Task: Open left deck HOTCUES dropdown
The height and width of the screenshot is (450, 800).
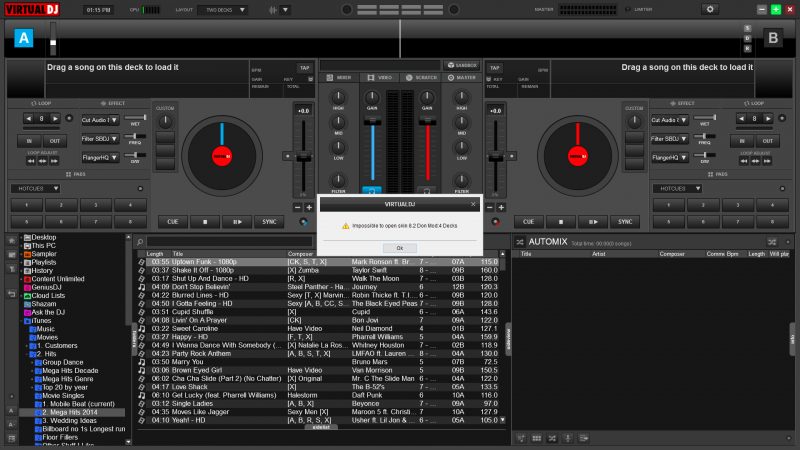Action: click(35, 189)
